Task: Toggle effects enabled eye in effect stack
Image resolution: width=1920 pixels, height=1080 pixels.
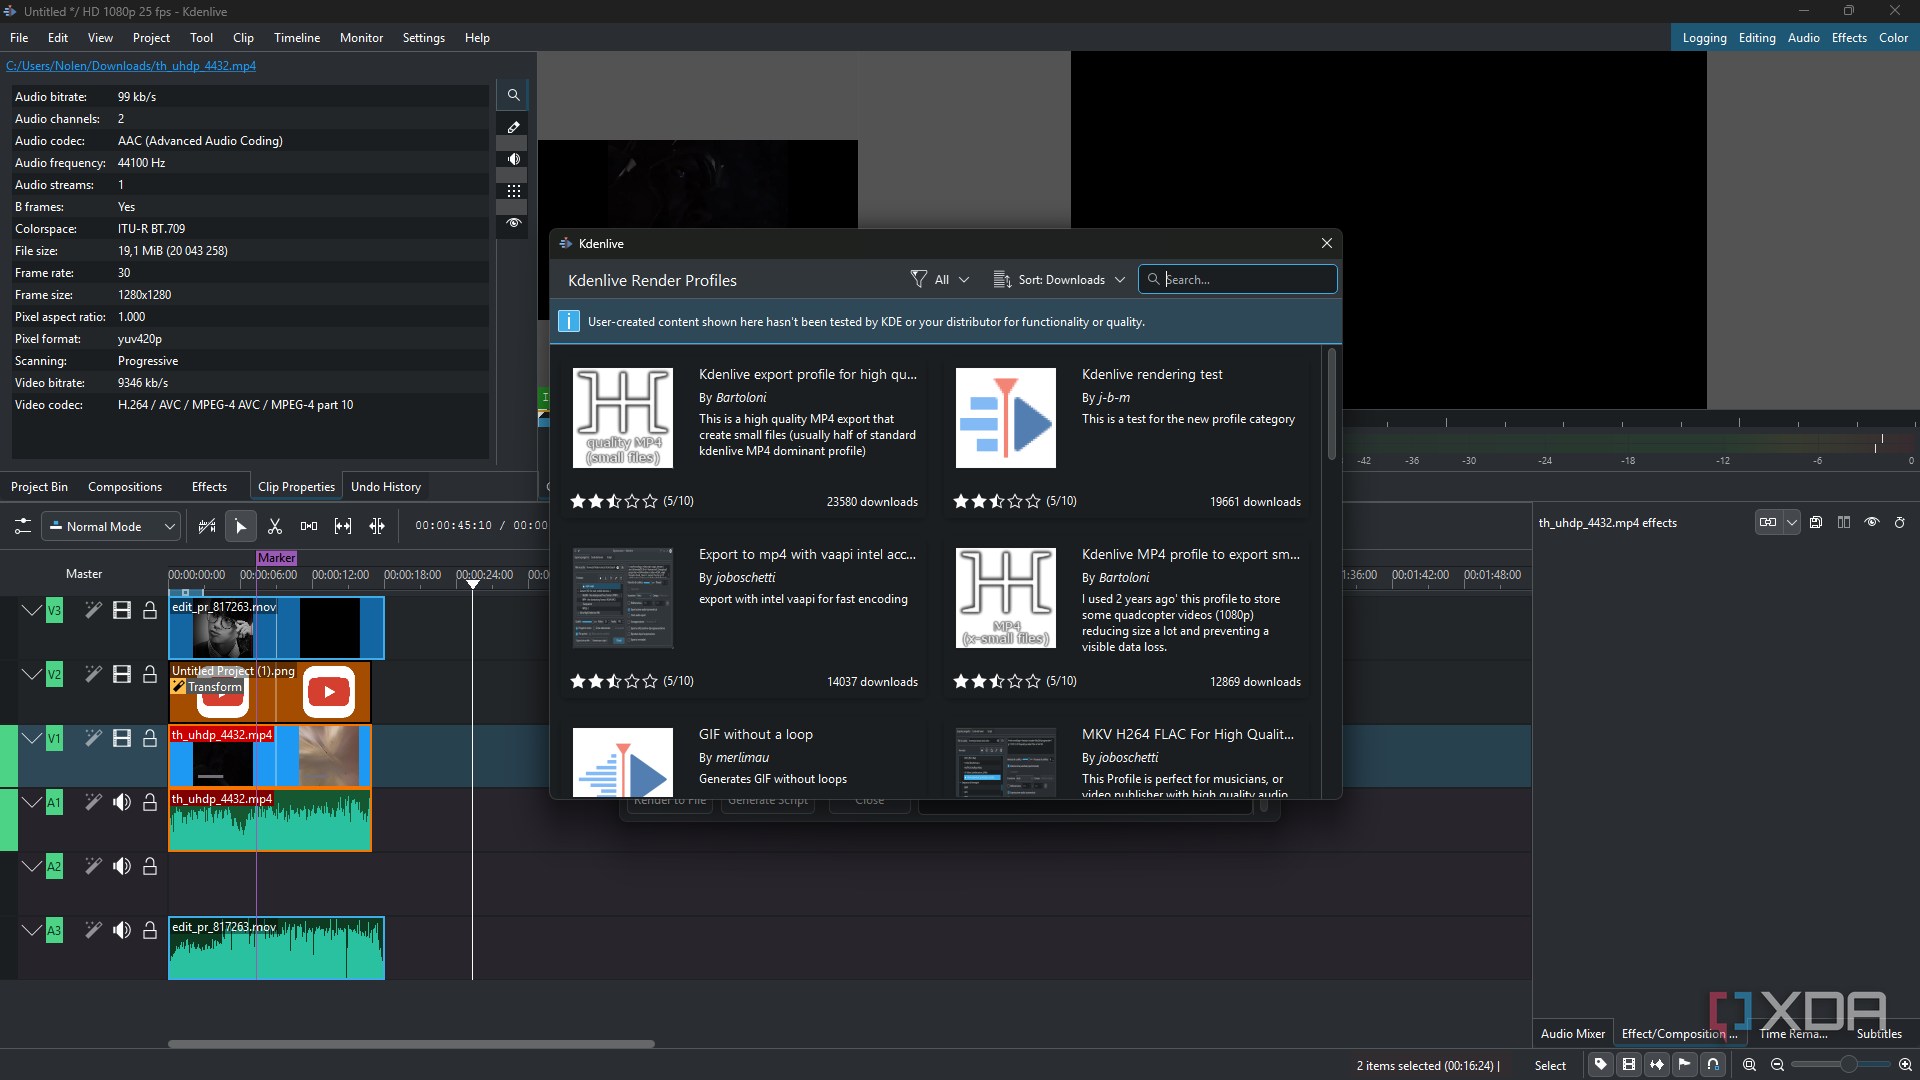Action: [x=1872, y=522]
